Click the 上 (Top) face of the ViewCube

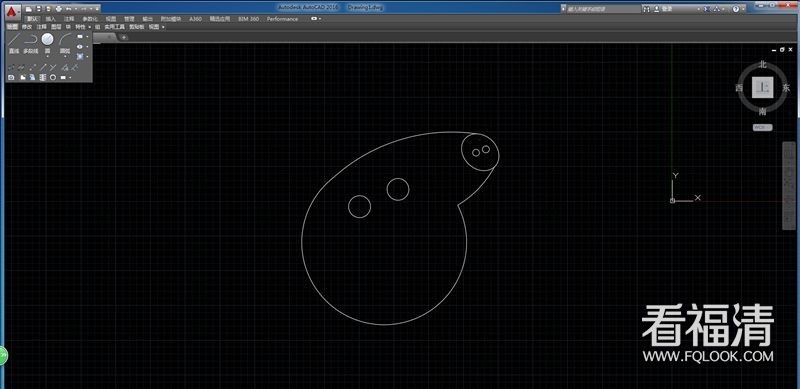click(x=763, y=87)
